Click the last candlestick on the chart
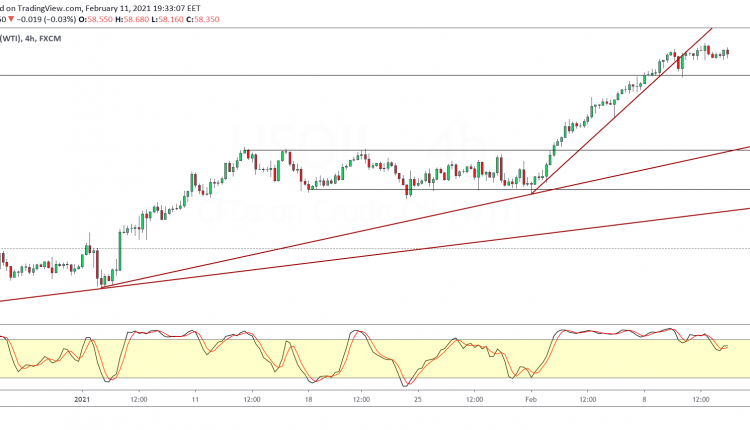750x430 pixels. (727, 53)
